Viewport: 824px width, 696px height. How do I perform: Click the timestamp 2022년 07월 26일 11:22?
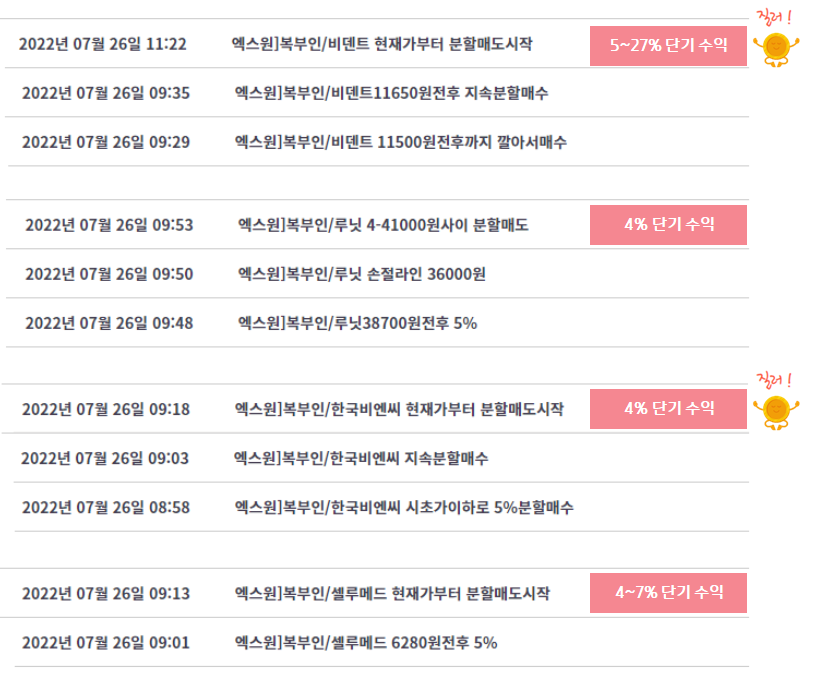coord(103,44)
